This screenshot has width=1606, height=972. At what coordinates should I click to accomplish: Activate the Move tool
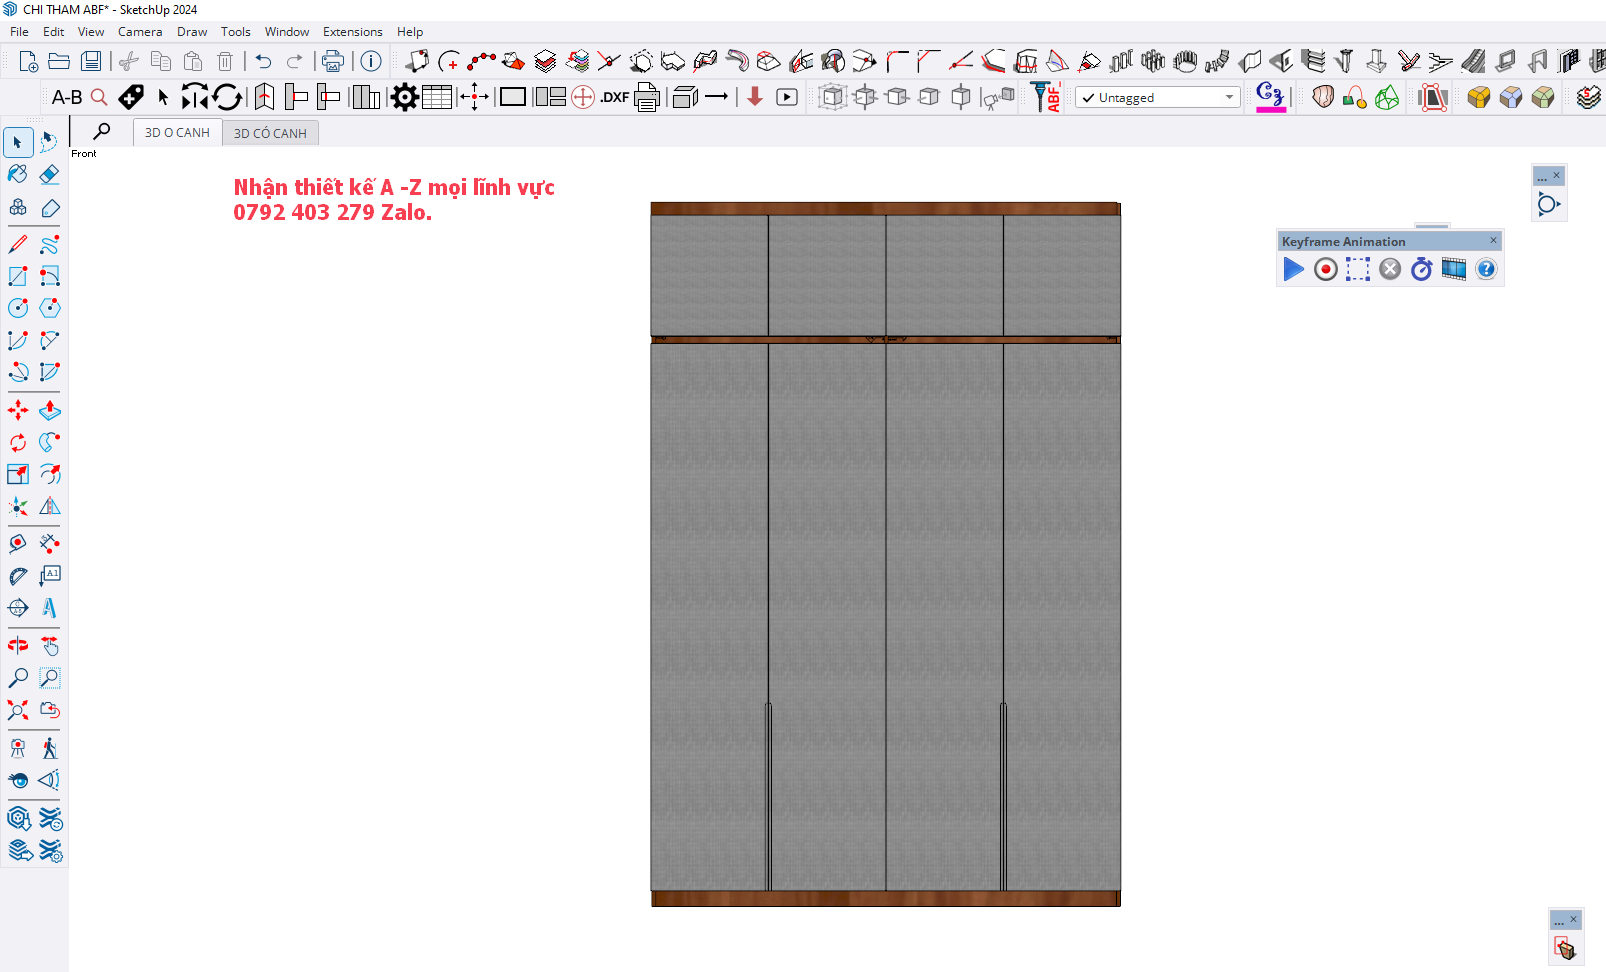(18, 411)
